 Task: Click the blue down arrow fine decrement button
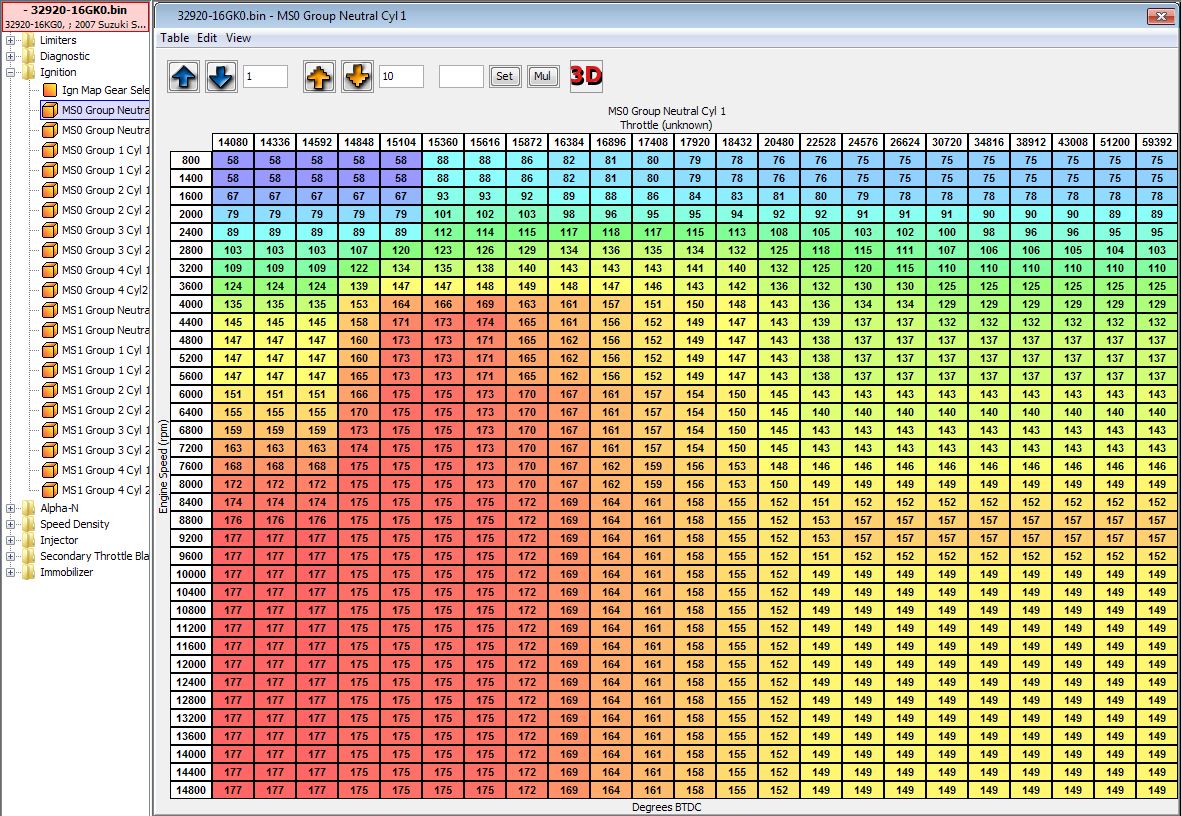click(221, 77)
